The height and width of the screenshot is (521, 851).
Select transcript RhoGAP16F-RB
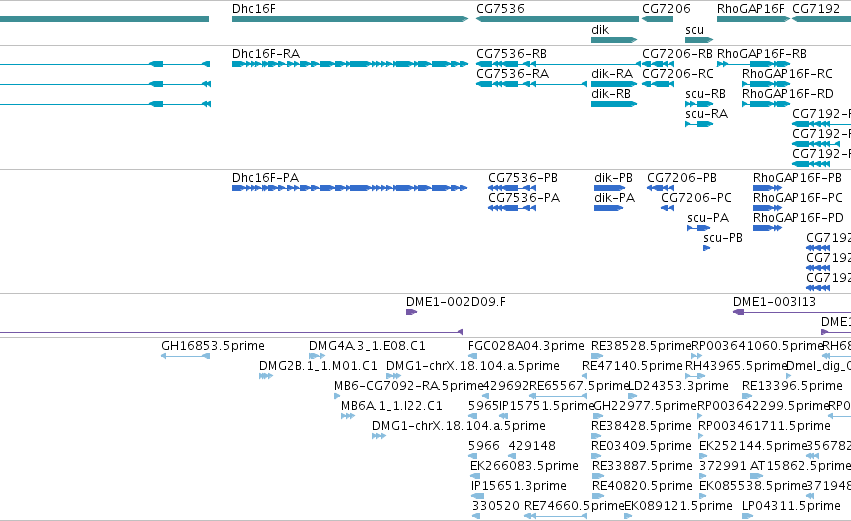tap(753, 64)
